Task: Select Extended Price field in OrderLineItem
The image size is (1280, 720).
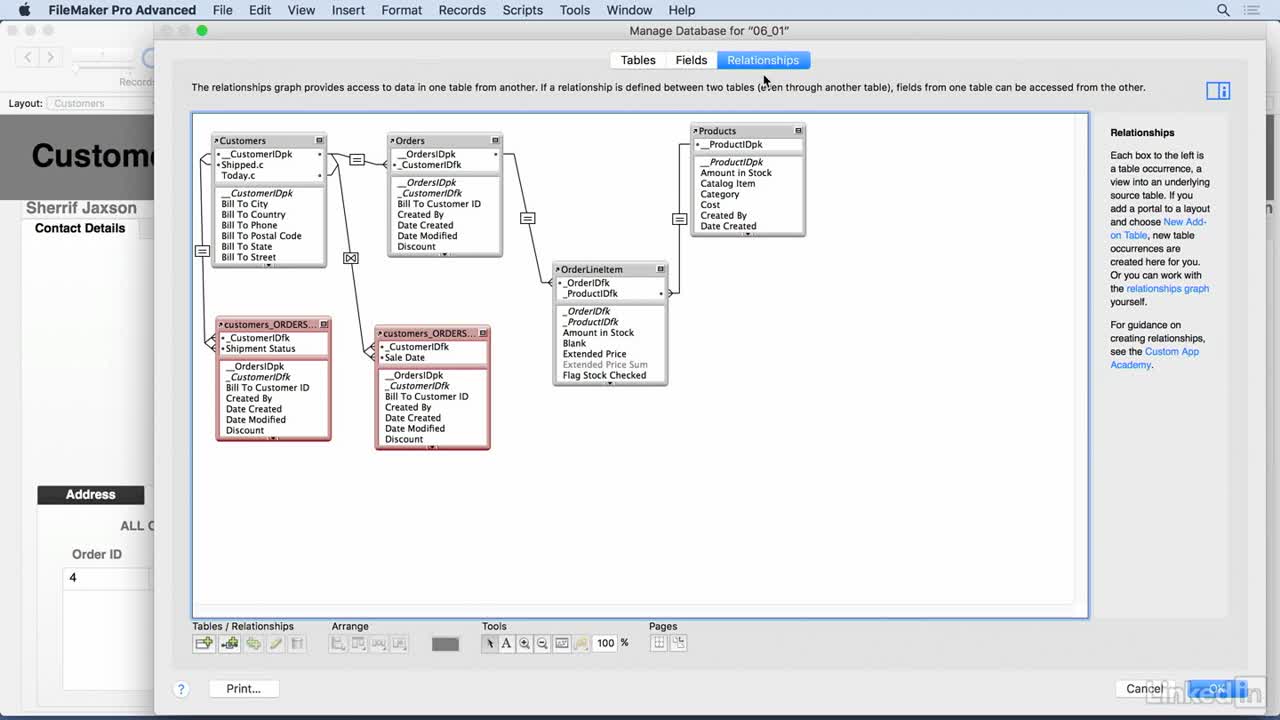Action: (594, 354)
